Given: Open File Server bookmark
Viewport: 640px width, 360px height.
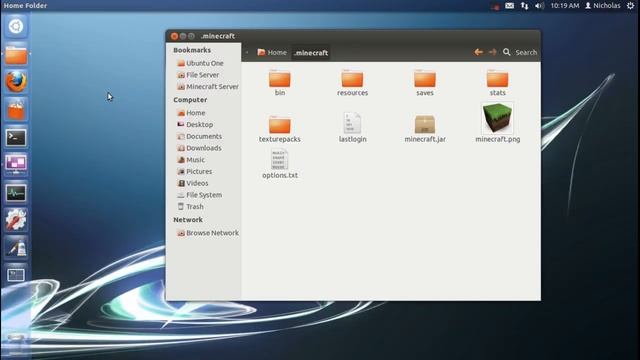Looking at the screenshot, I should tap(198, 75).
